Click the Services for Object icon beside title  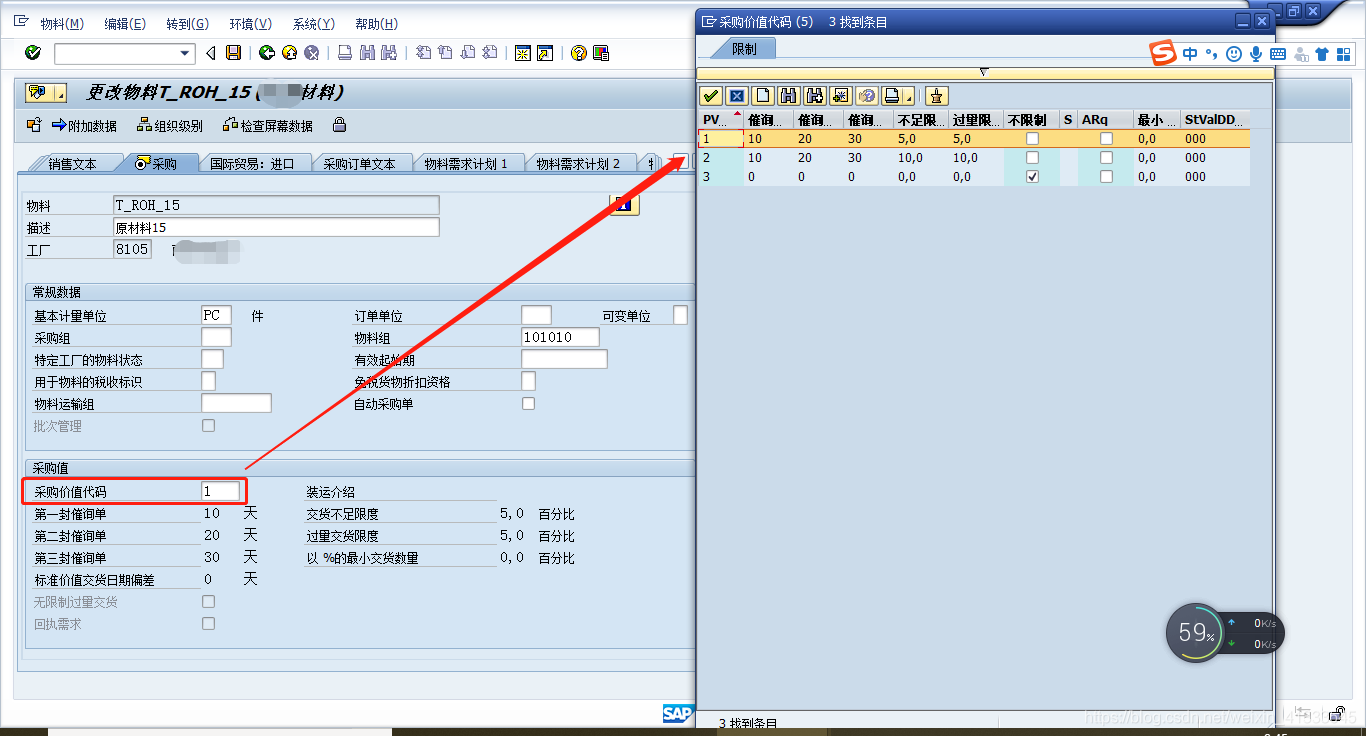[39, 93]
